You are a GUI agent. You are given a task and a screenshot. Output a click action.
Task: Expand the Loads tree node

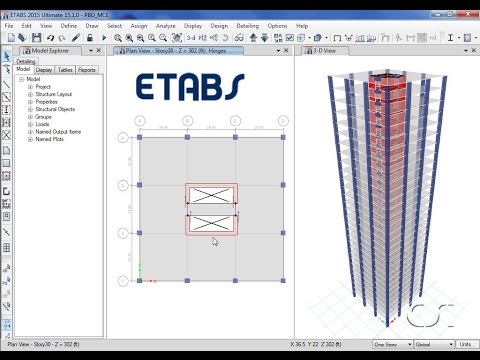[30, 124]
